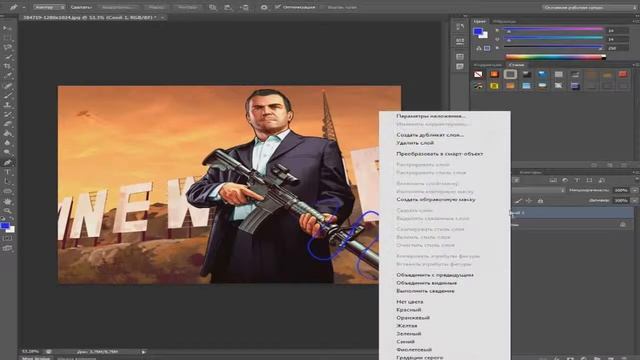This screenshot has width=640, height=360.
Task: Switch to the Стили panel tab
Action: 516,65
